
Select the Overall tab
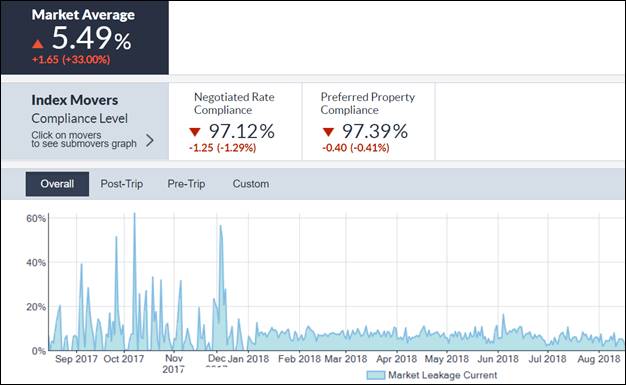click(x=57, y=184)
